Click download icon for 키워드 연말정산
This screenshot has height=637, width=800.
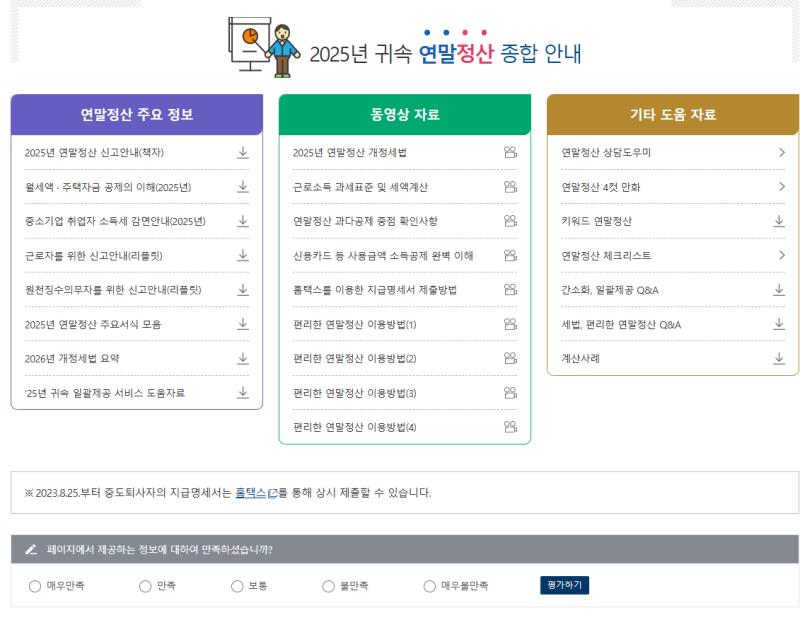click(779, 221)
